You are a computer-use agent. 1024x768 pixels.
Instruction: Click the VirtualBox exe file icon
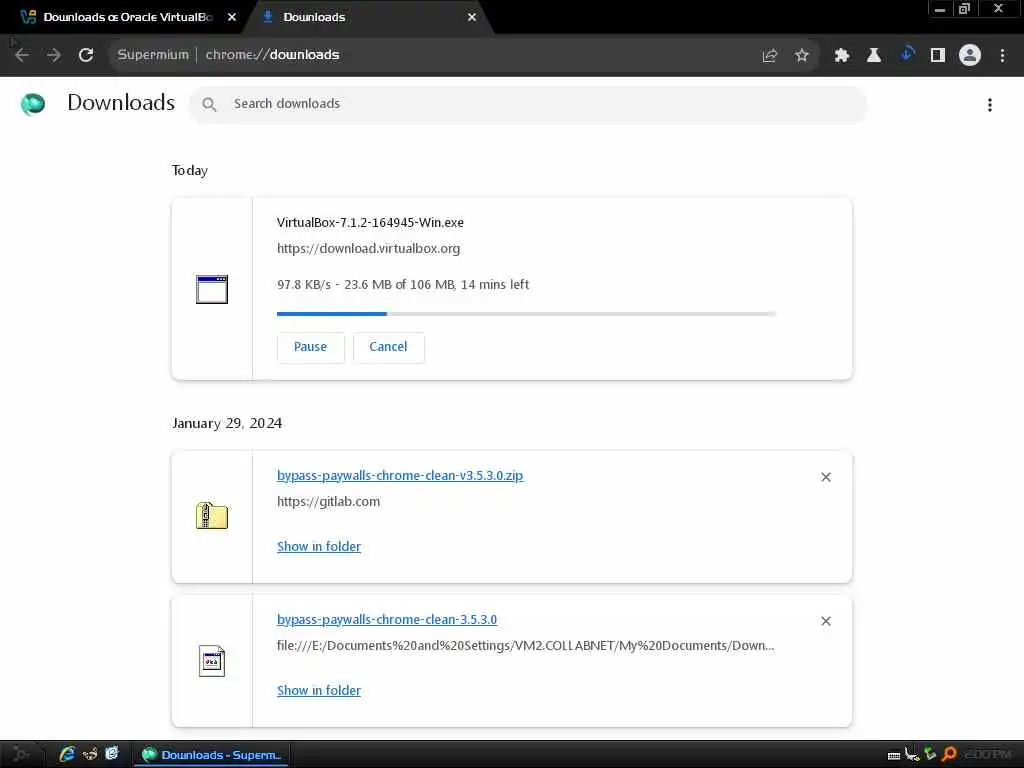point(212,289)
